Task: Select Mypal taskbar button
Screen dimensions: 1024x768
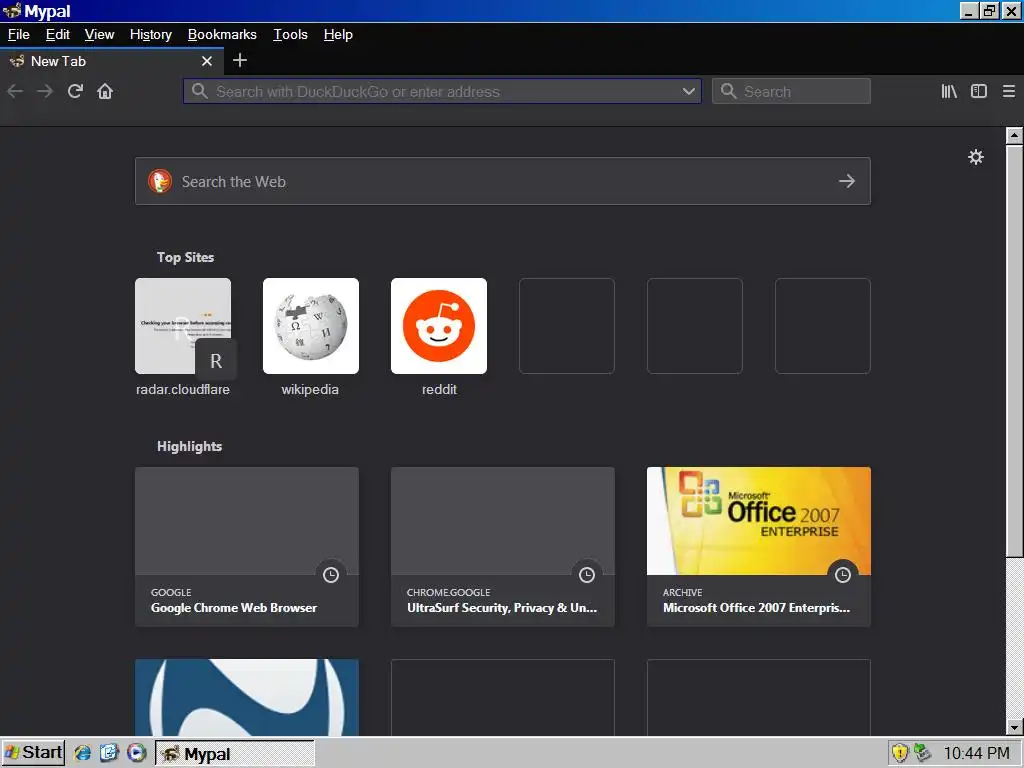Action: tap(234, 753)
